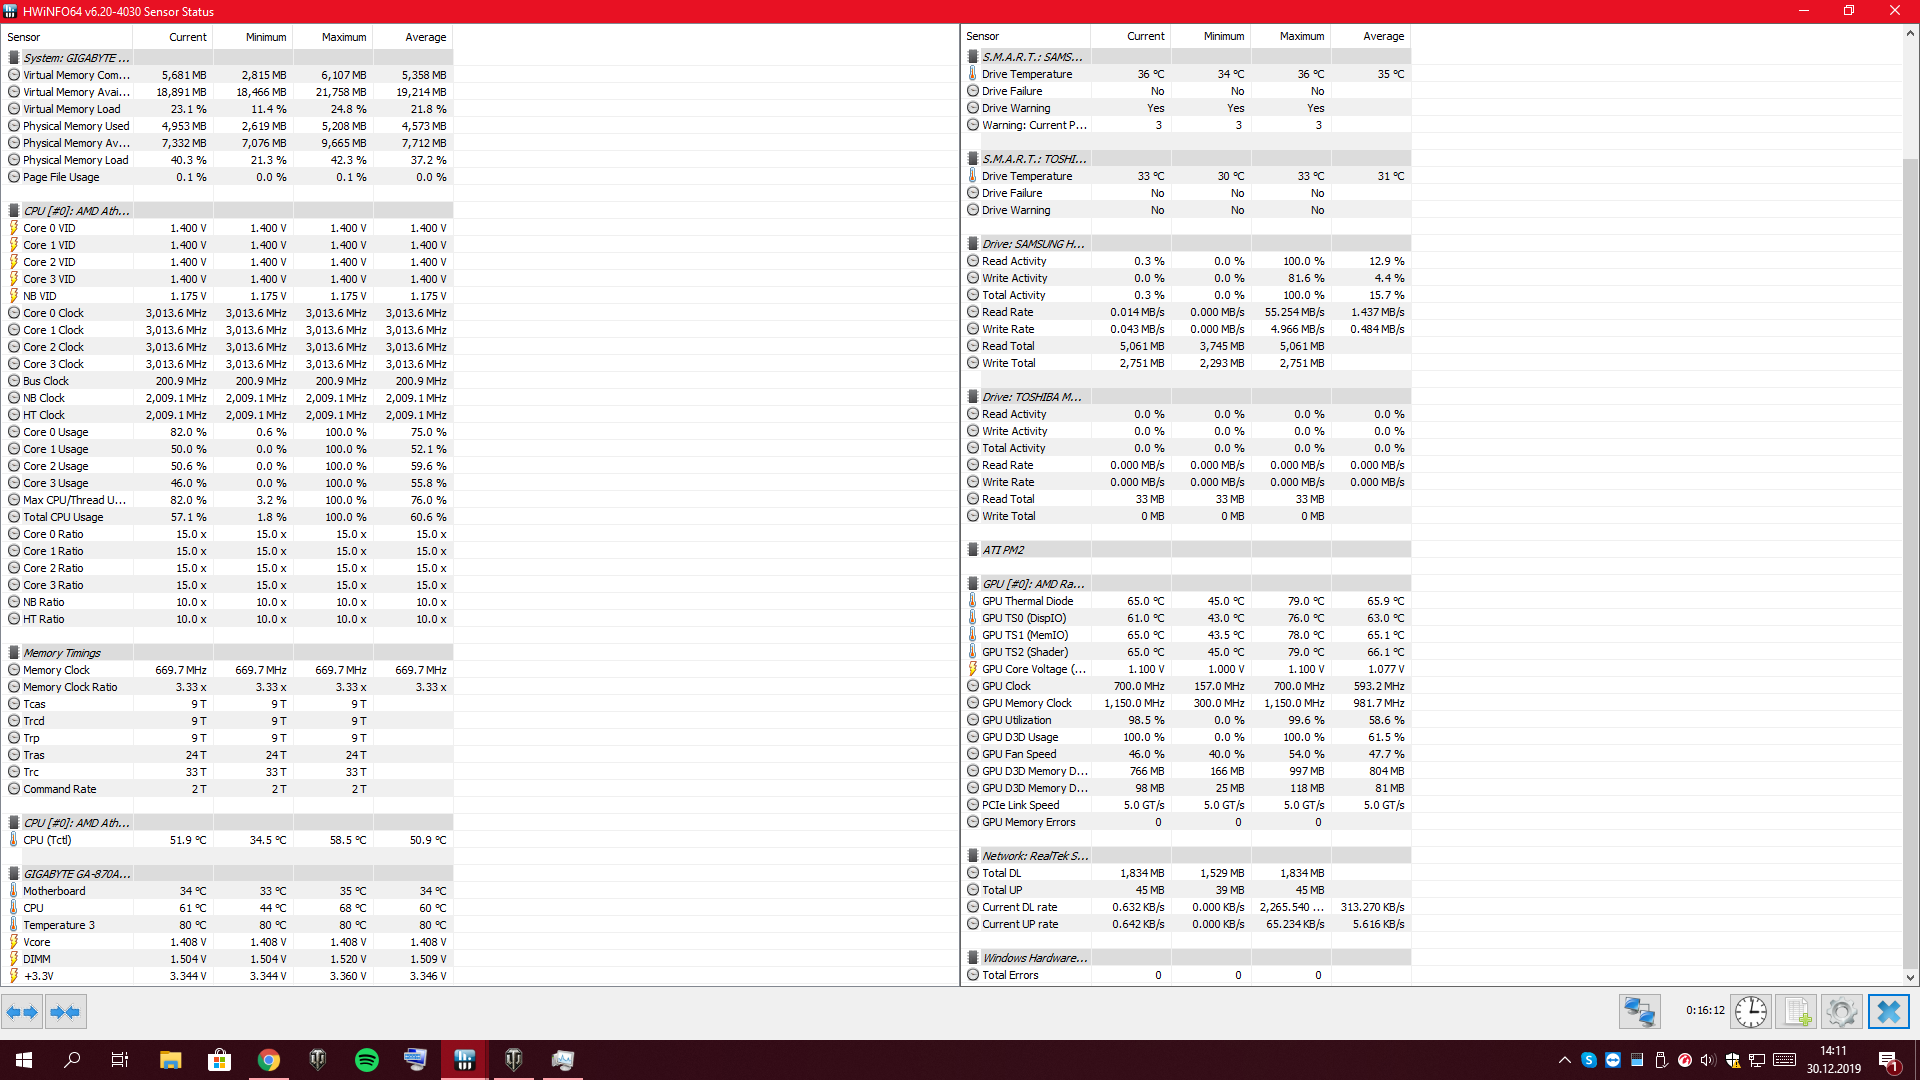
Task: Select the Memory Timings group header
Action: pos(62,653)
